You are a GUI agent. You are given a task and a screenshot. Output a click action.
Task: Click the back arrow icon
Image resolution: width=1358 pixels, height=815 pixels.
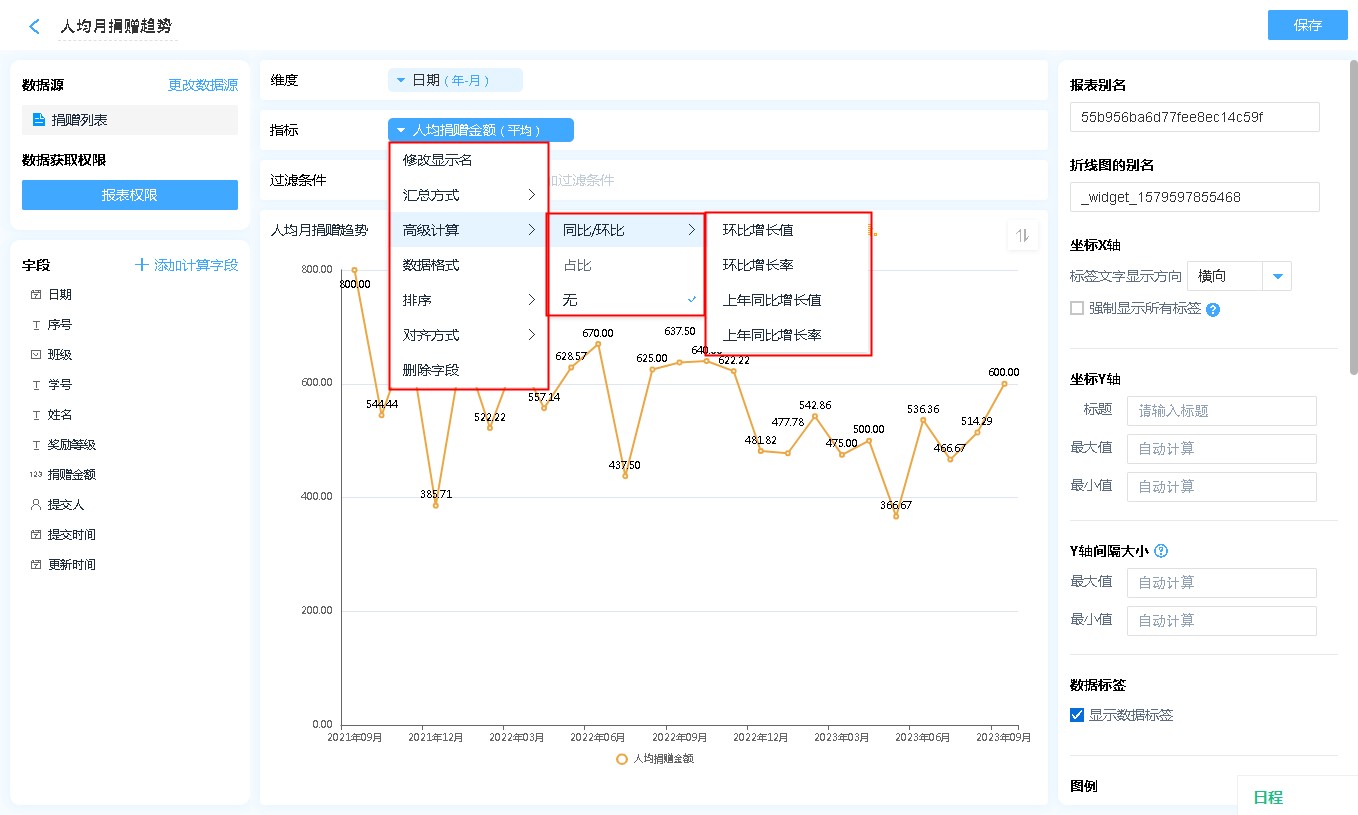35,27
